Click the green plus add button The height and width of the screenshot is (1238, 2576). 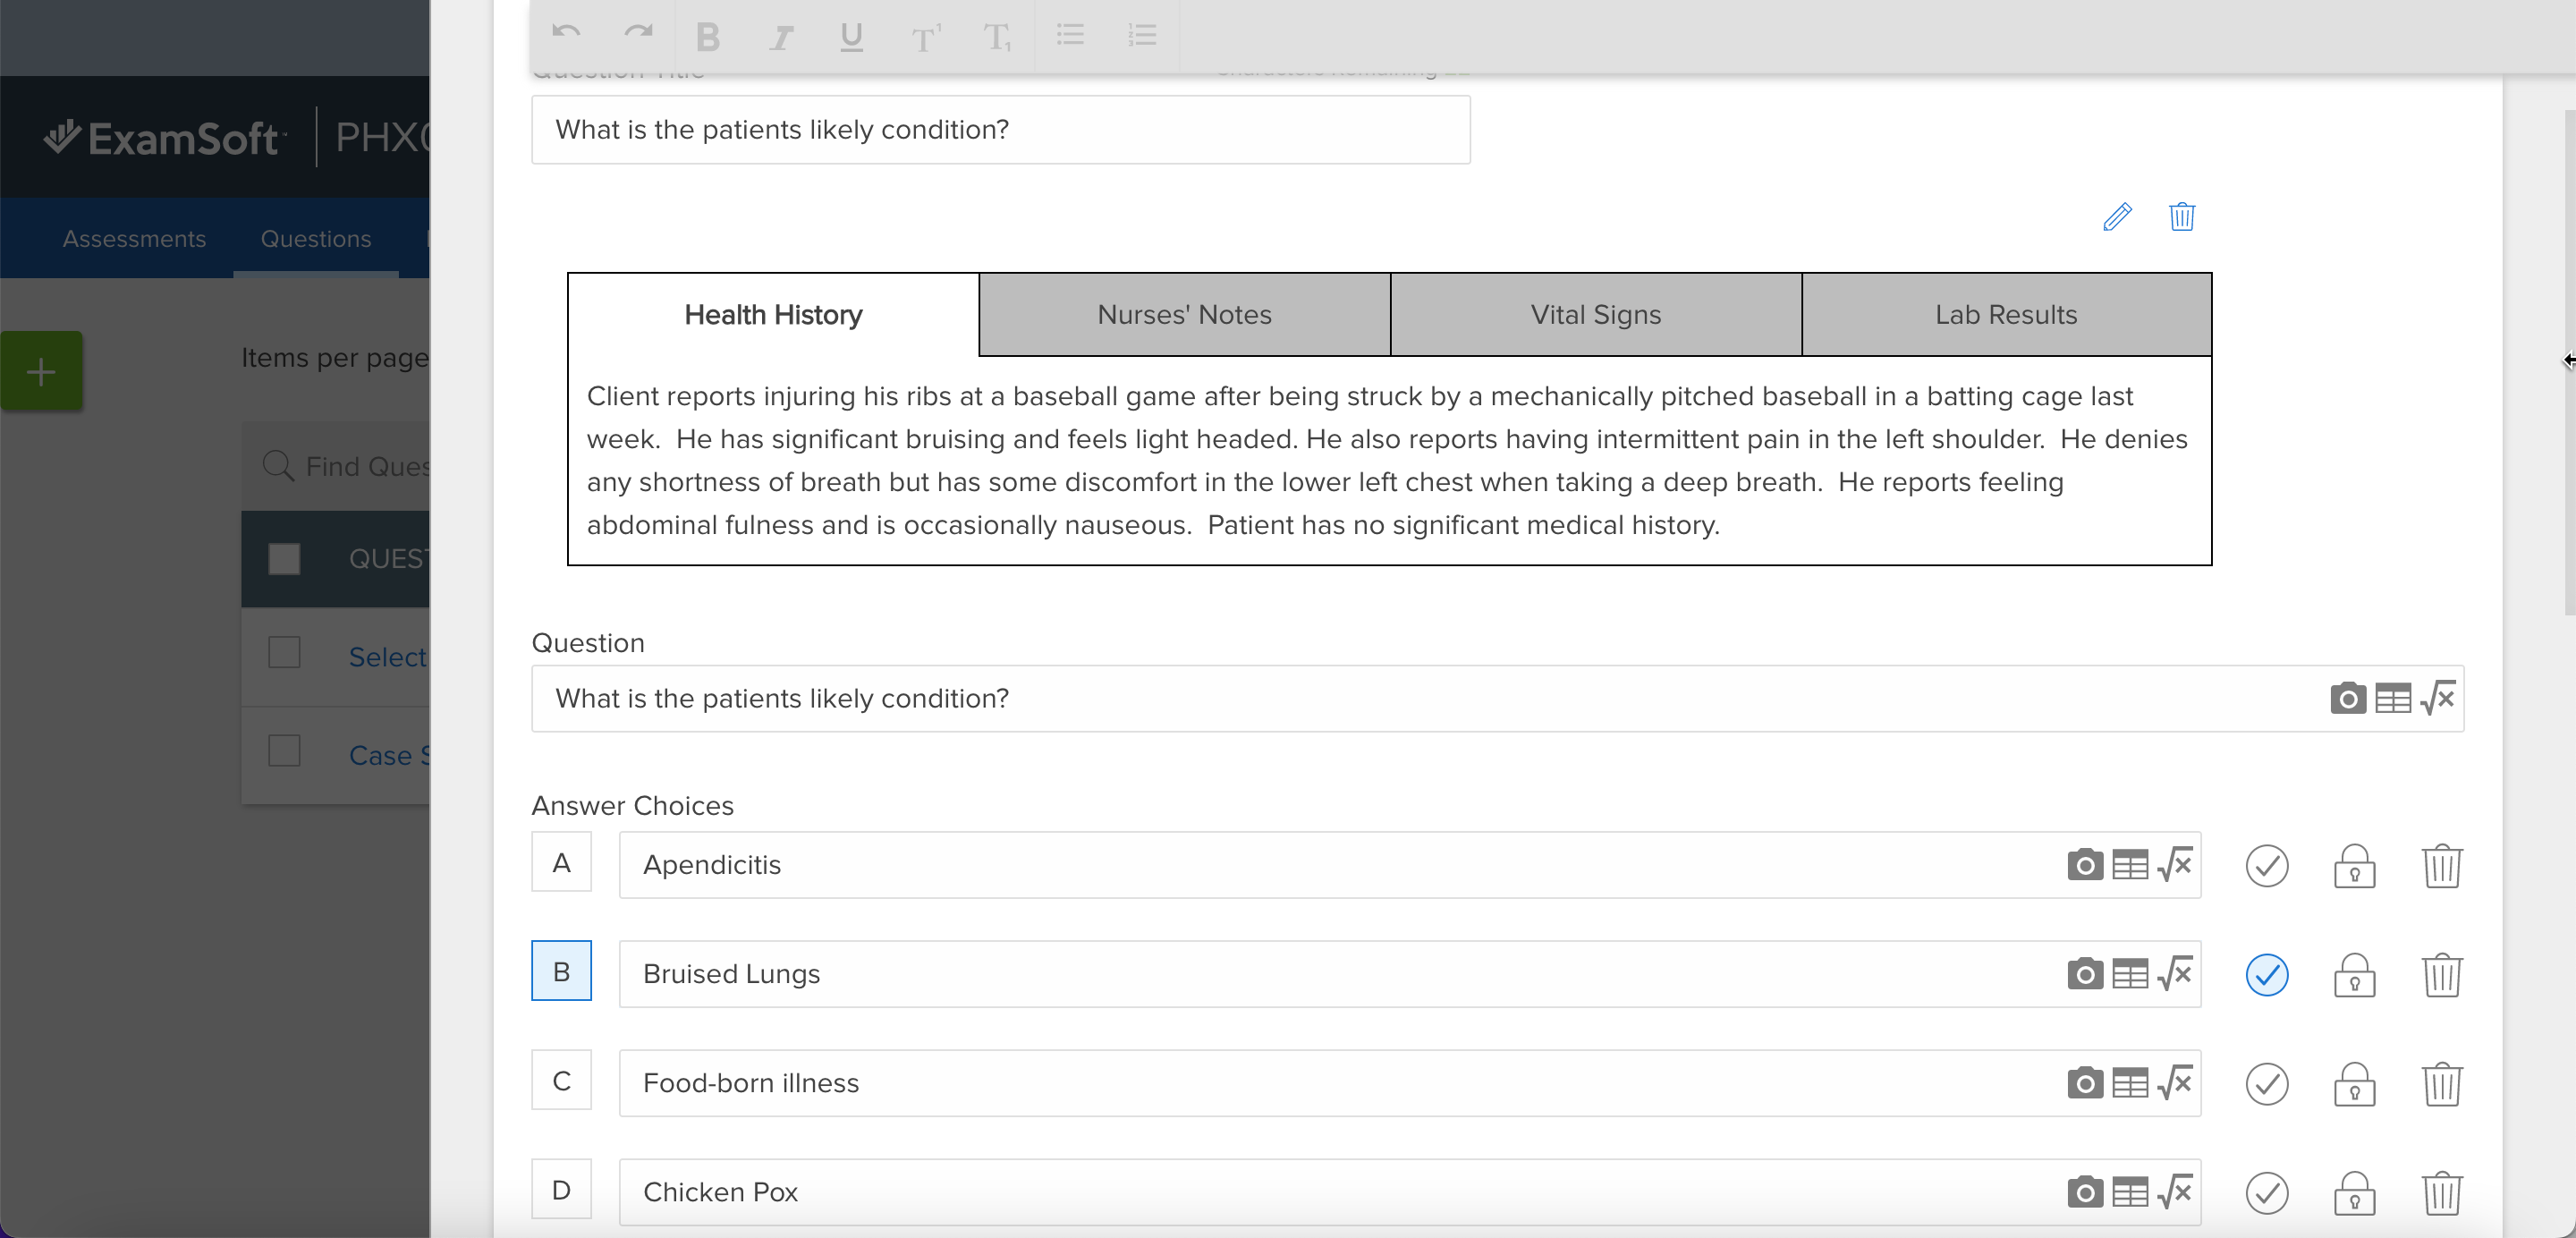click(x=41, y=371)
